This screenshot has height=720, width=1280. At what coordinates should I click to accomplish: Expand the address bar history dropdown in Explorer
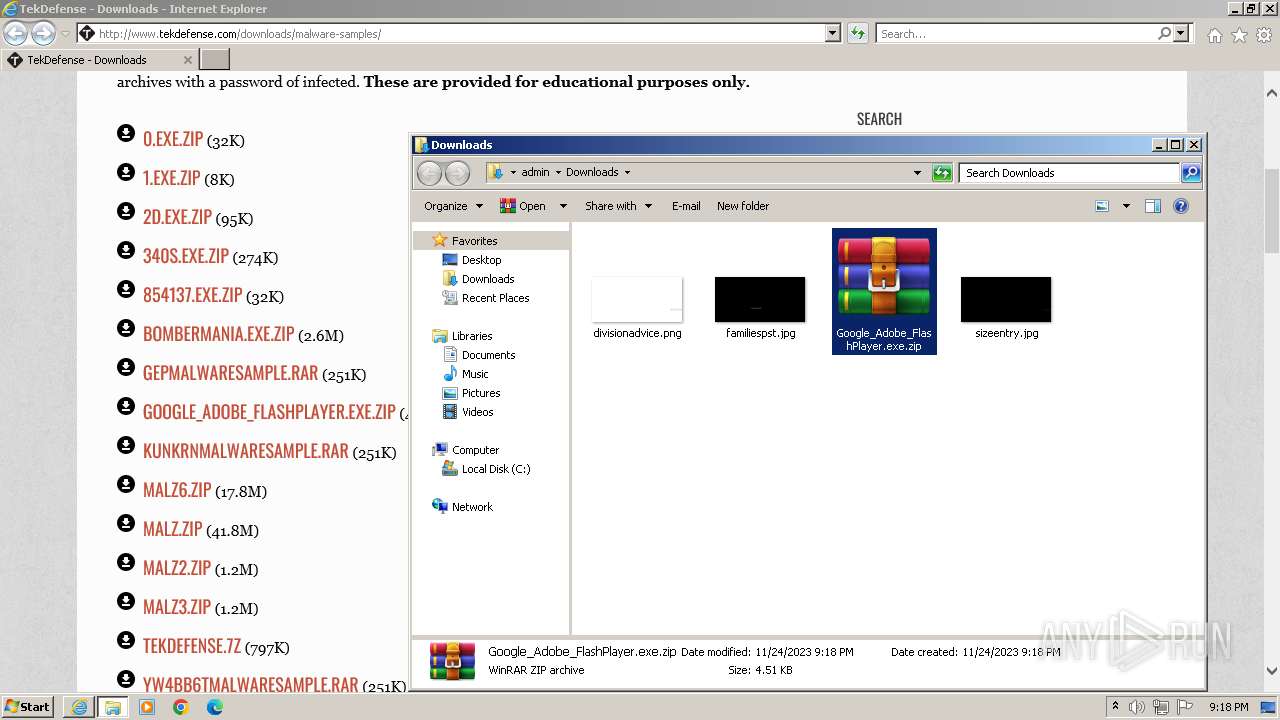point(917,173)
